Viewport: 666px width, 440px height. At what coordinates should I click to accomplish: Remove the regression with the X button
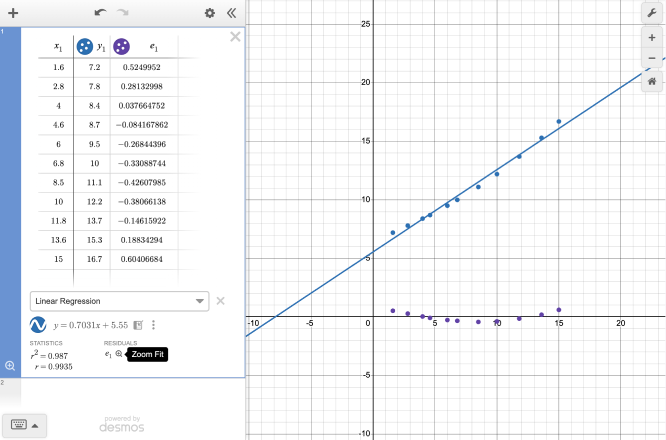221,300
